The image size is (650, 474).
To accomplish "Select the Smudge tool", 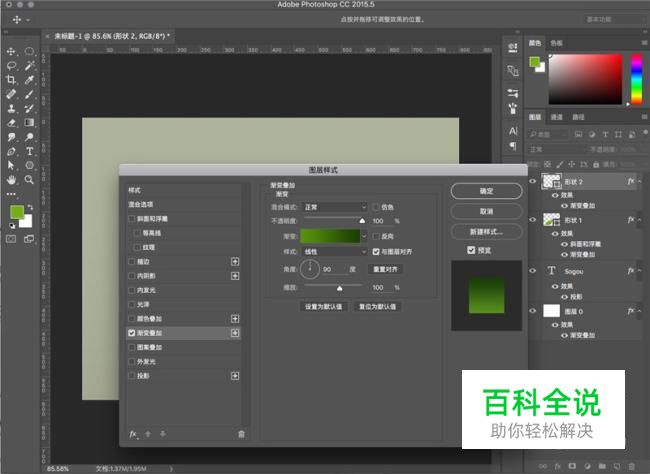I will [11, 137].
